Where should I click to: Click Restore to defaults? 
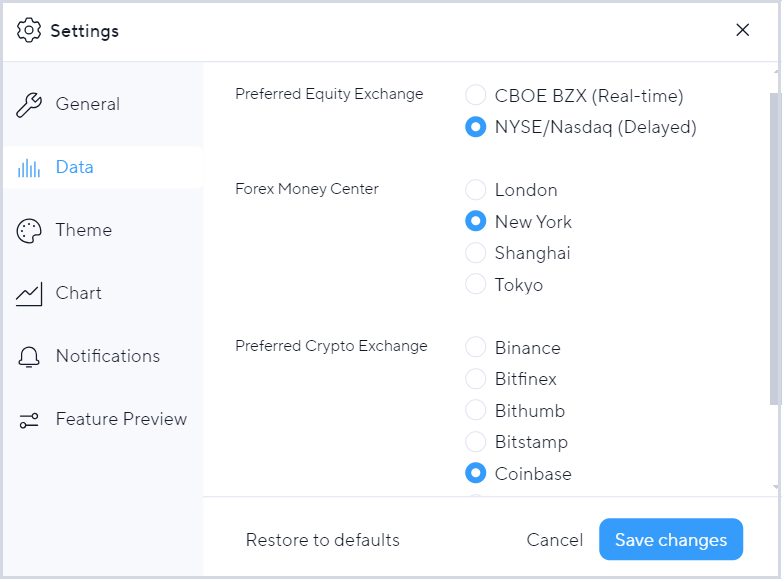(322, 540)
